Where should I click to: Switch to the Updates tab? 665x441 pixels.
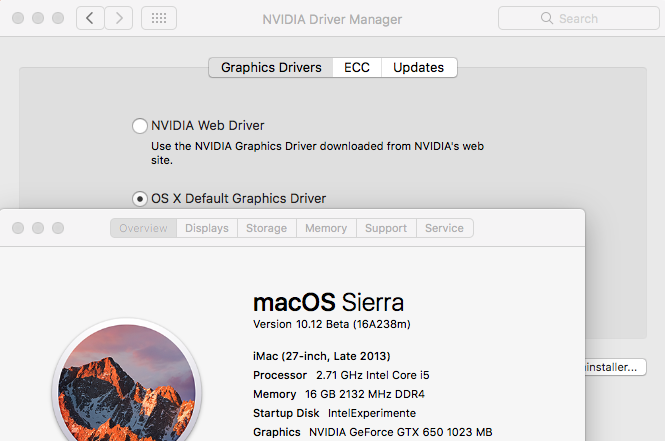pos(418,67)
